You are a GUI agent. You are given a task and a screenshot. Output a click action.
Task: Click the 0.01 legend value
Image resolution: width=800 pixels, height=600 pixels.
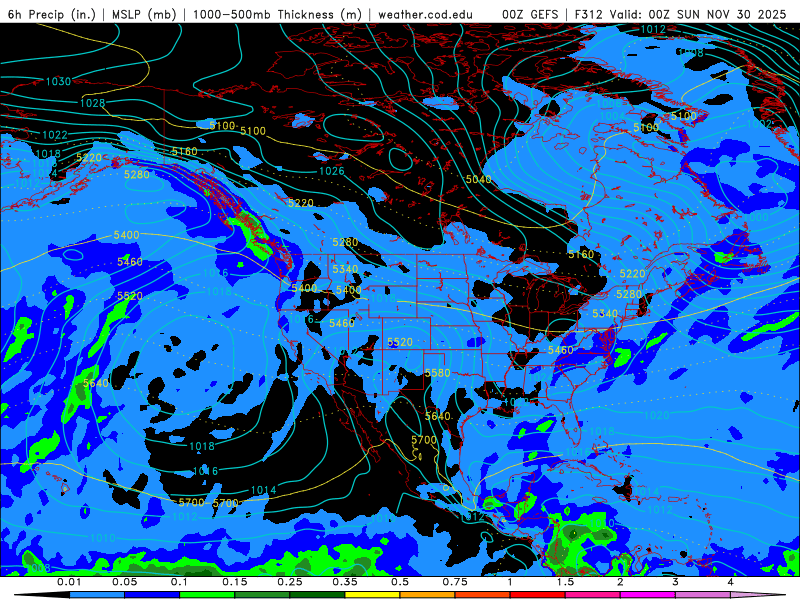point(69,582)
